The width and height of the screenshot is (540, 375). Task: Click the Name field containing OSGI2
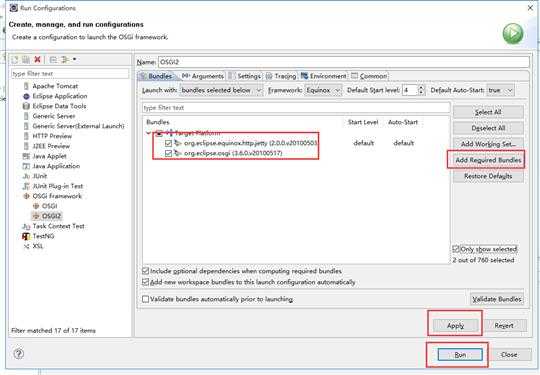tap(343, 62)
